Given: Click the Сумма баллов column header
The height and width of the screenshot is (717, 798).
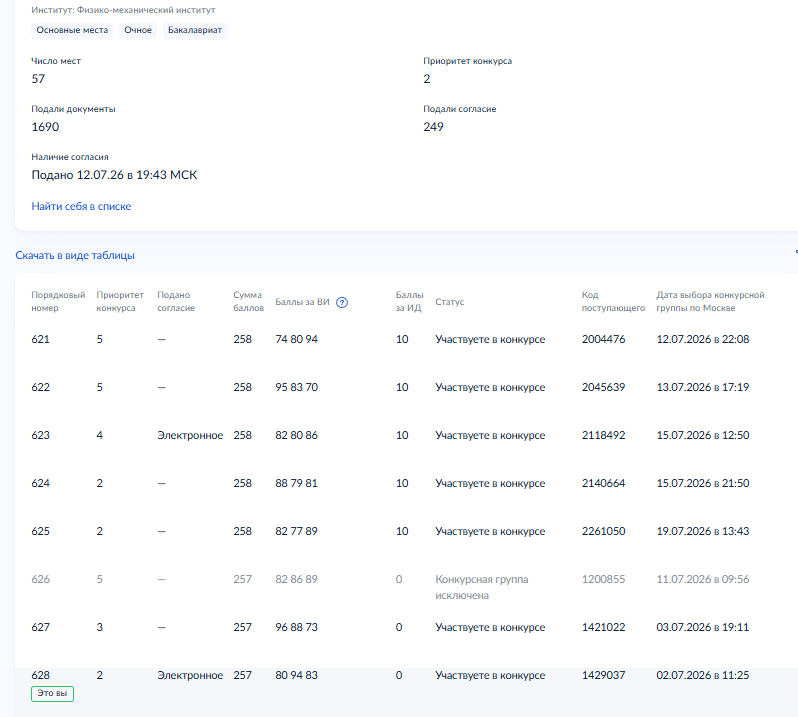Looking at the screenshot, I should [x=248, y=301].
